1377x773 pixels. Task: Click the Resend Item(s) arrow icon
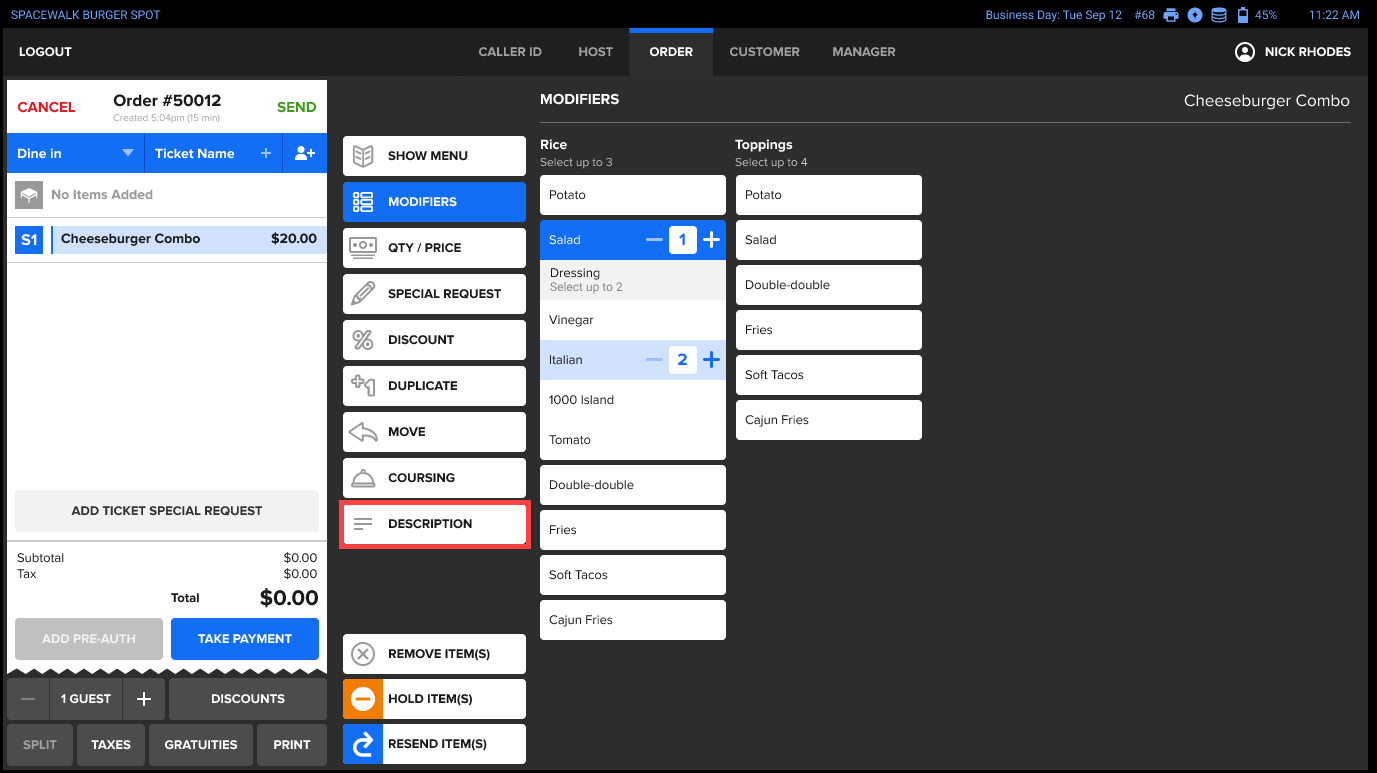coord(363,744)
